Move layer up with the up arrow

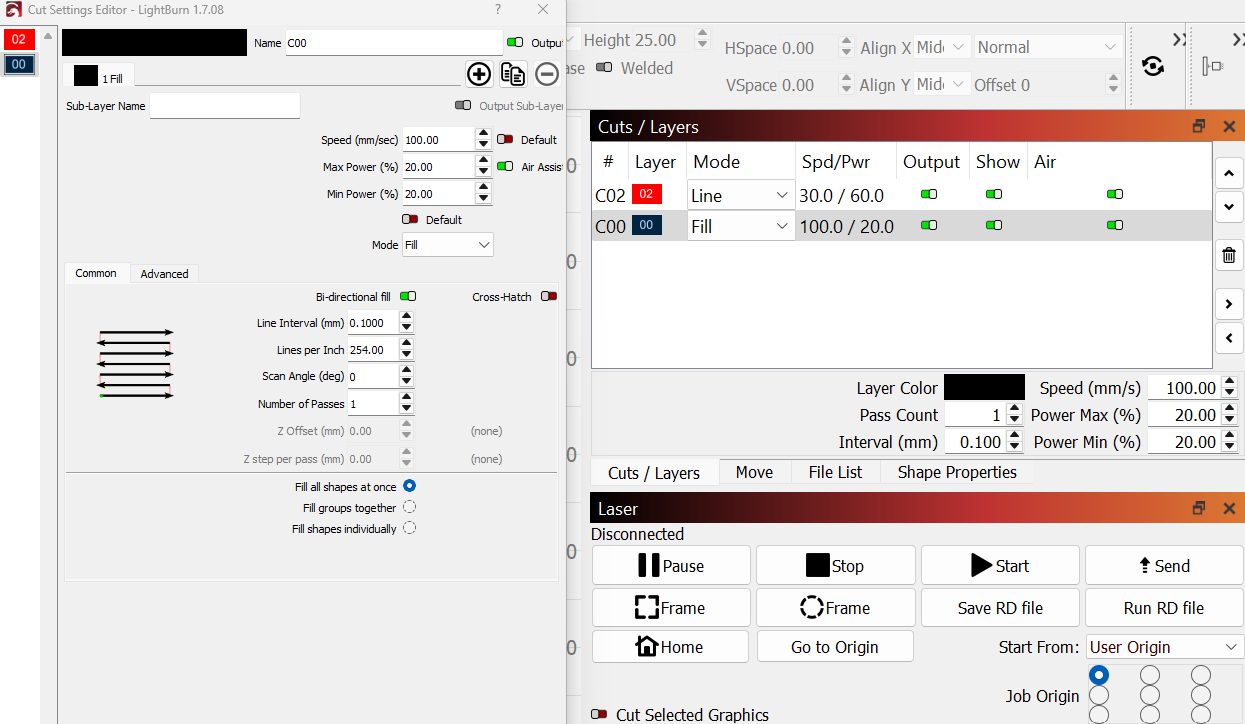point(1229,173)
